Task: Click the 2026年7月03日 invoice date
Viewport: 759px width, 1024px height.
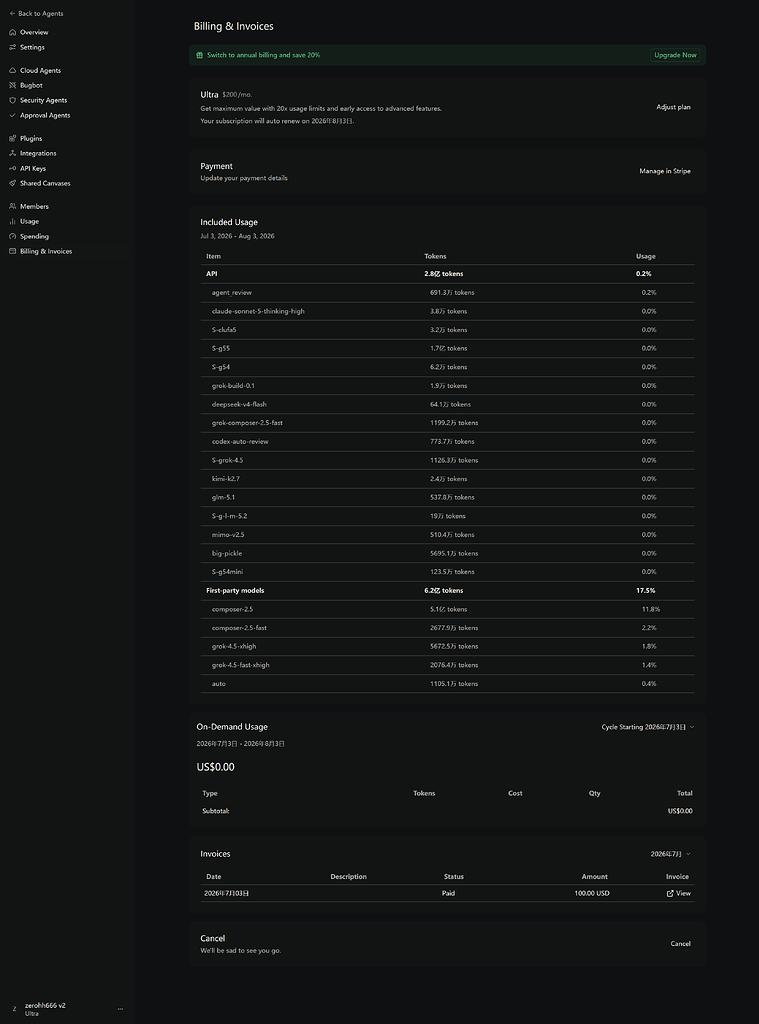Action: (227, 893)
